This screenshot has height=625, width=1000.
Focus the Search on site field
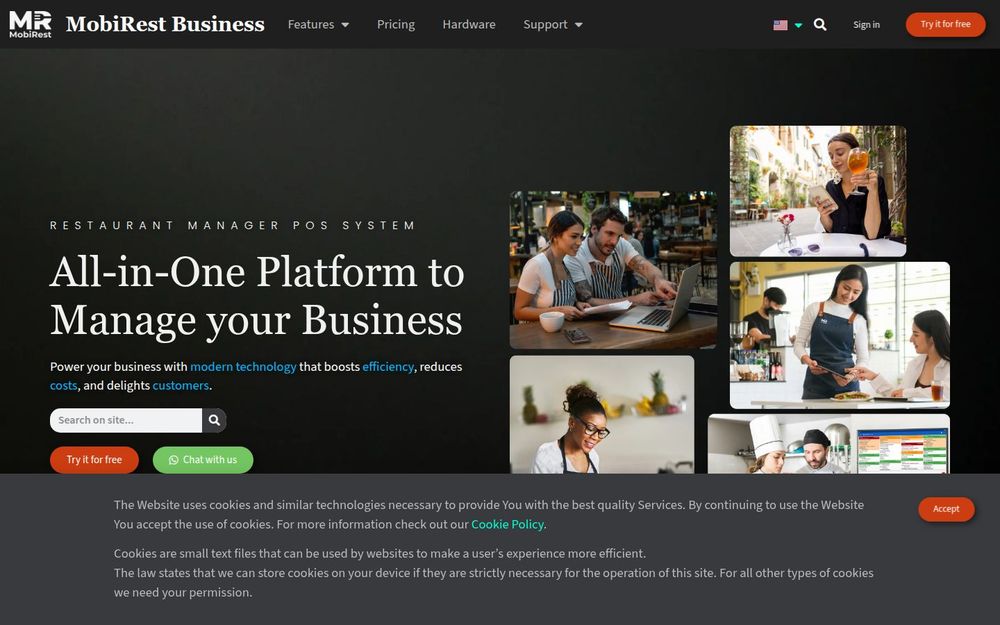(x=126, y=420)
